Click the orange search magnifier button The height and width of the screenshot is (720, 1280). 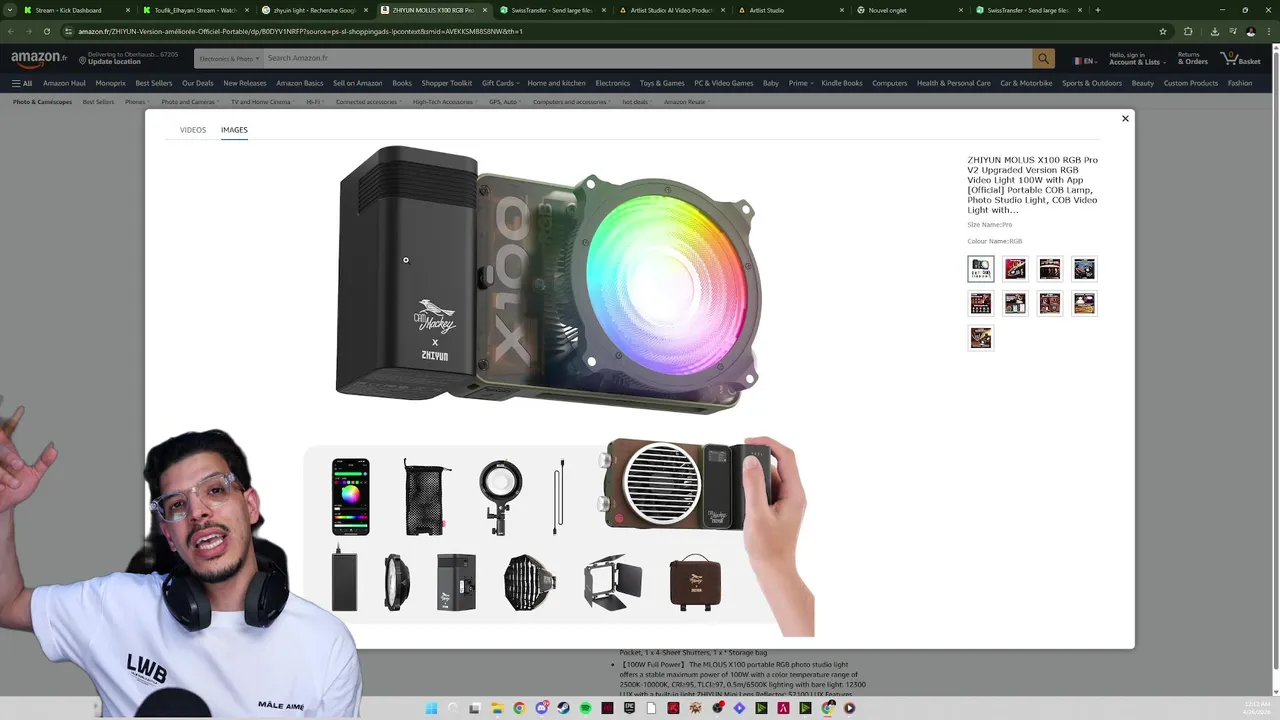tap(1043, 59)
